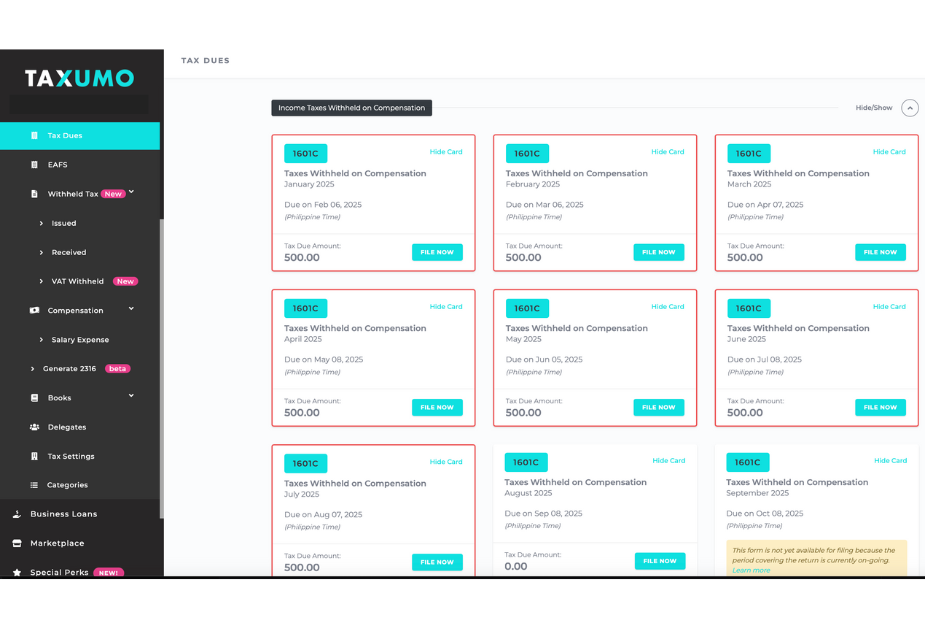The image size is (925, 628).
Task: Expand the Books menu chevron
Action: pyautogui.click(x=132, y=396)
